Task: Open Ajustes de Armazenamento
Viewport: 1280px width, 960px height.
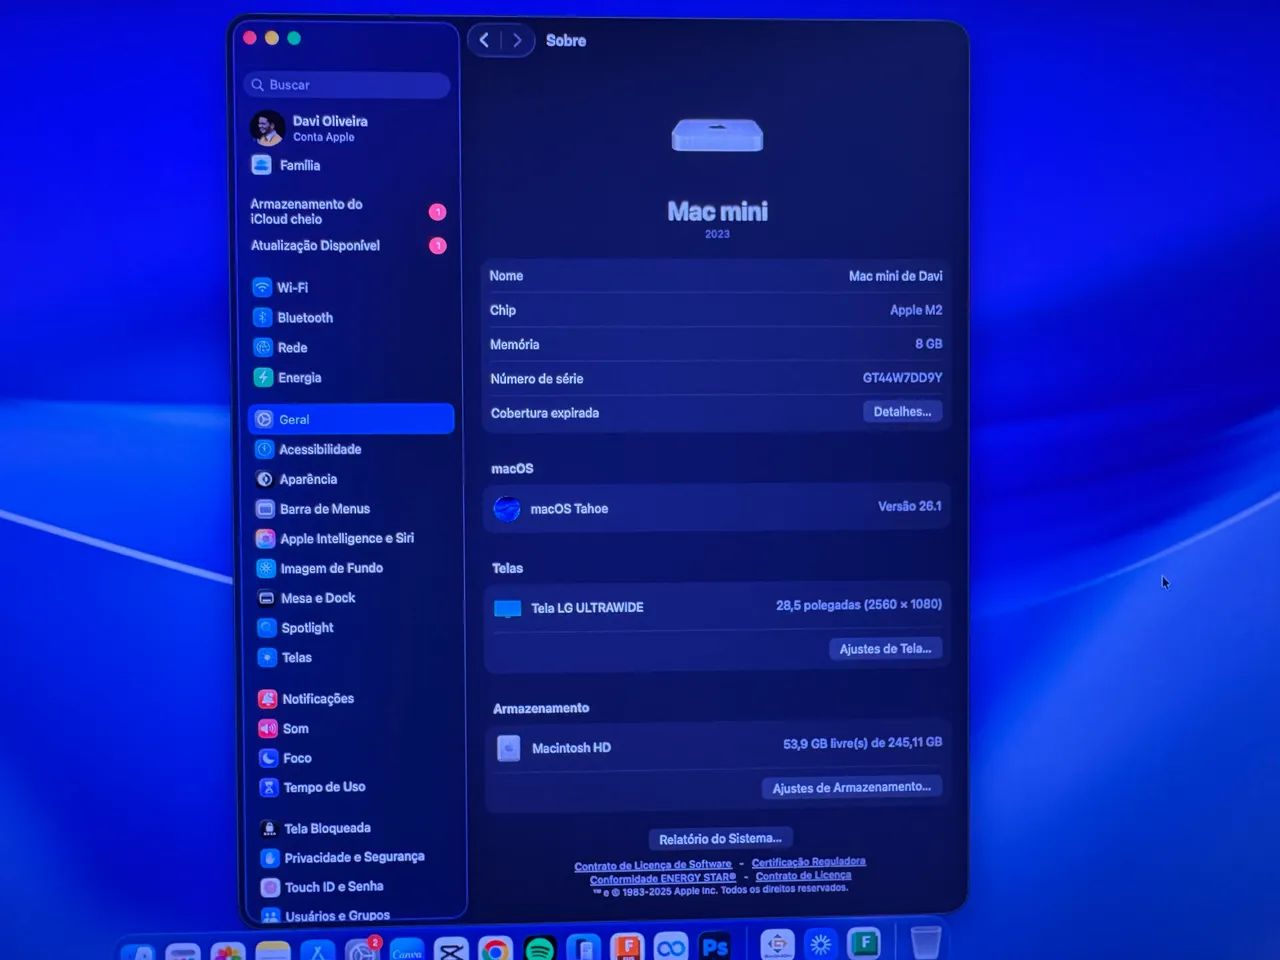Action: click(x=851, y=787)
